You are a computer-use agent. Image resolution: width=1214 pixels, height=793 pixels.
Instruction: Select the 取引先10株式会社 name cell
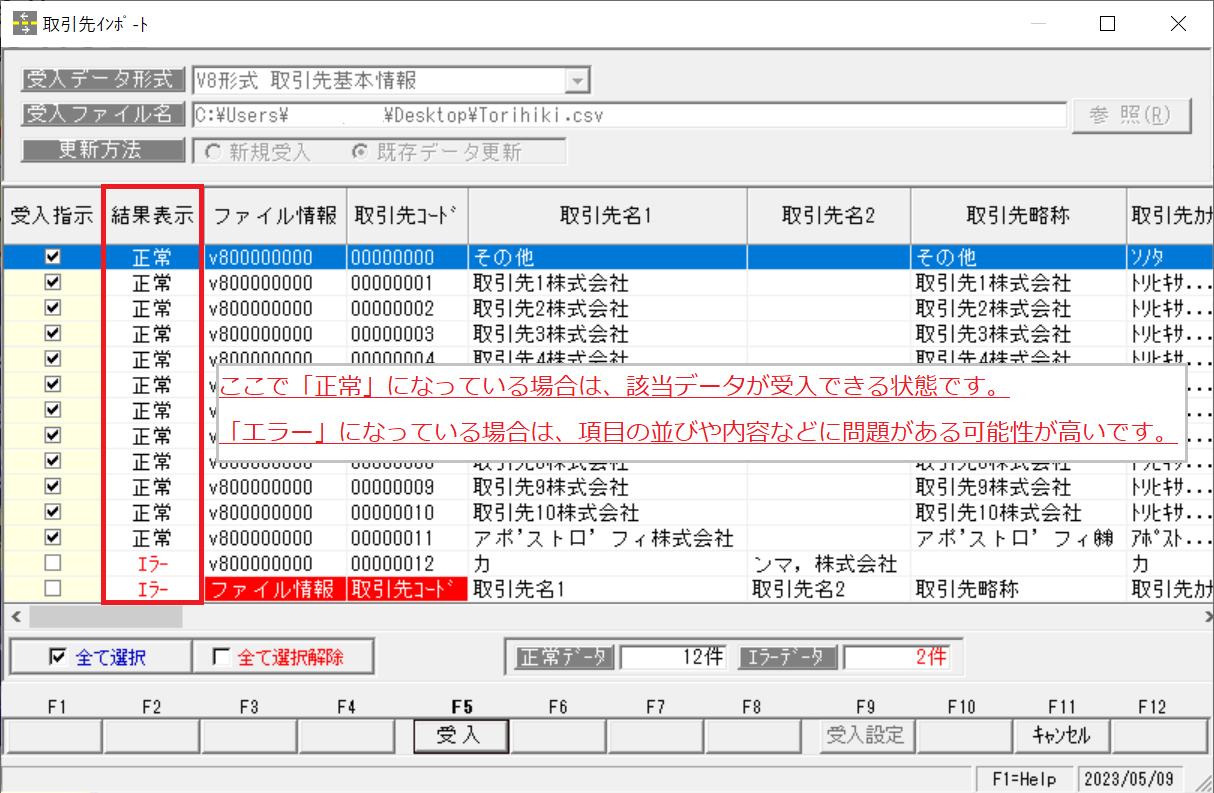click(x=608, y=512)
